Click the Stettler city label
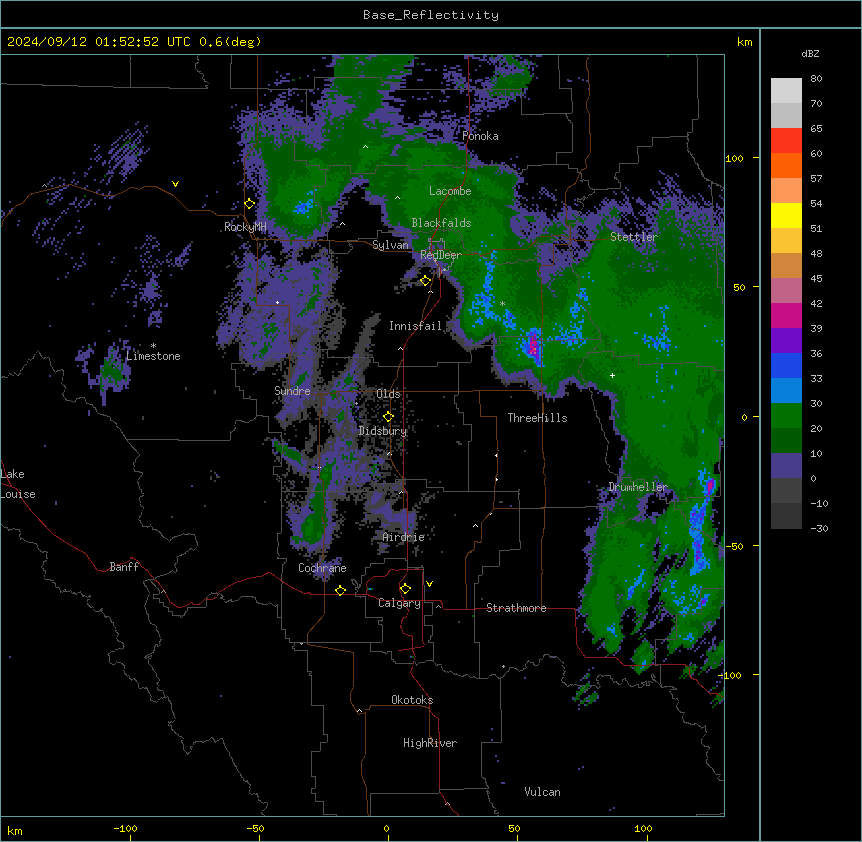 point(634,236)
